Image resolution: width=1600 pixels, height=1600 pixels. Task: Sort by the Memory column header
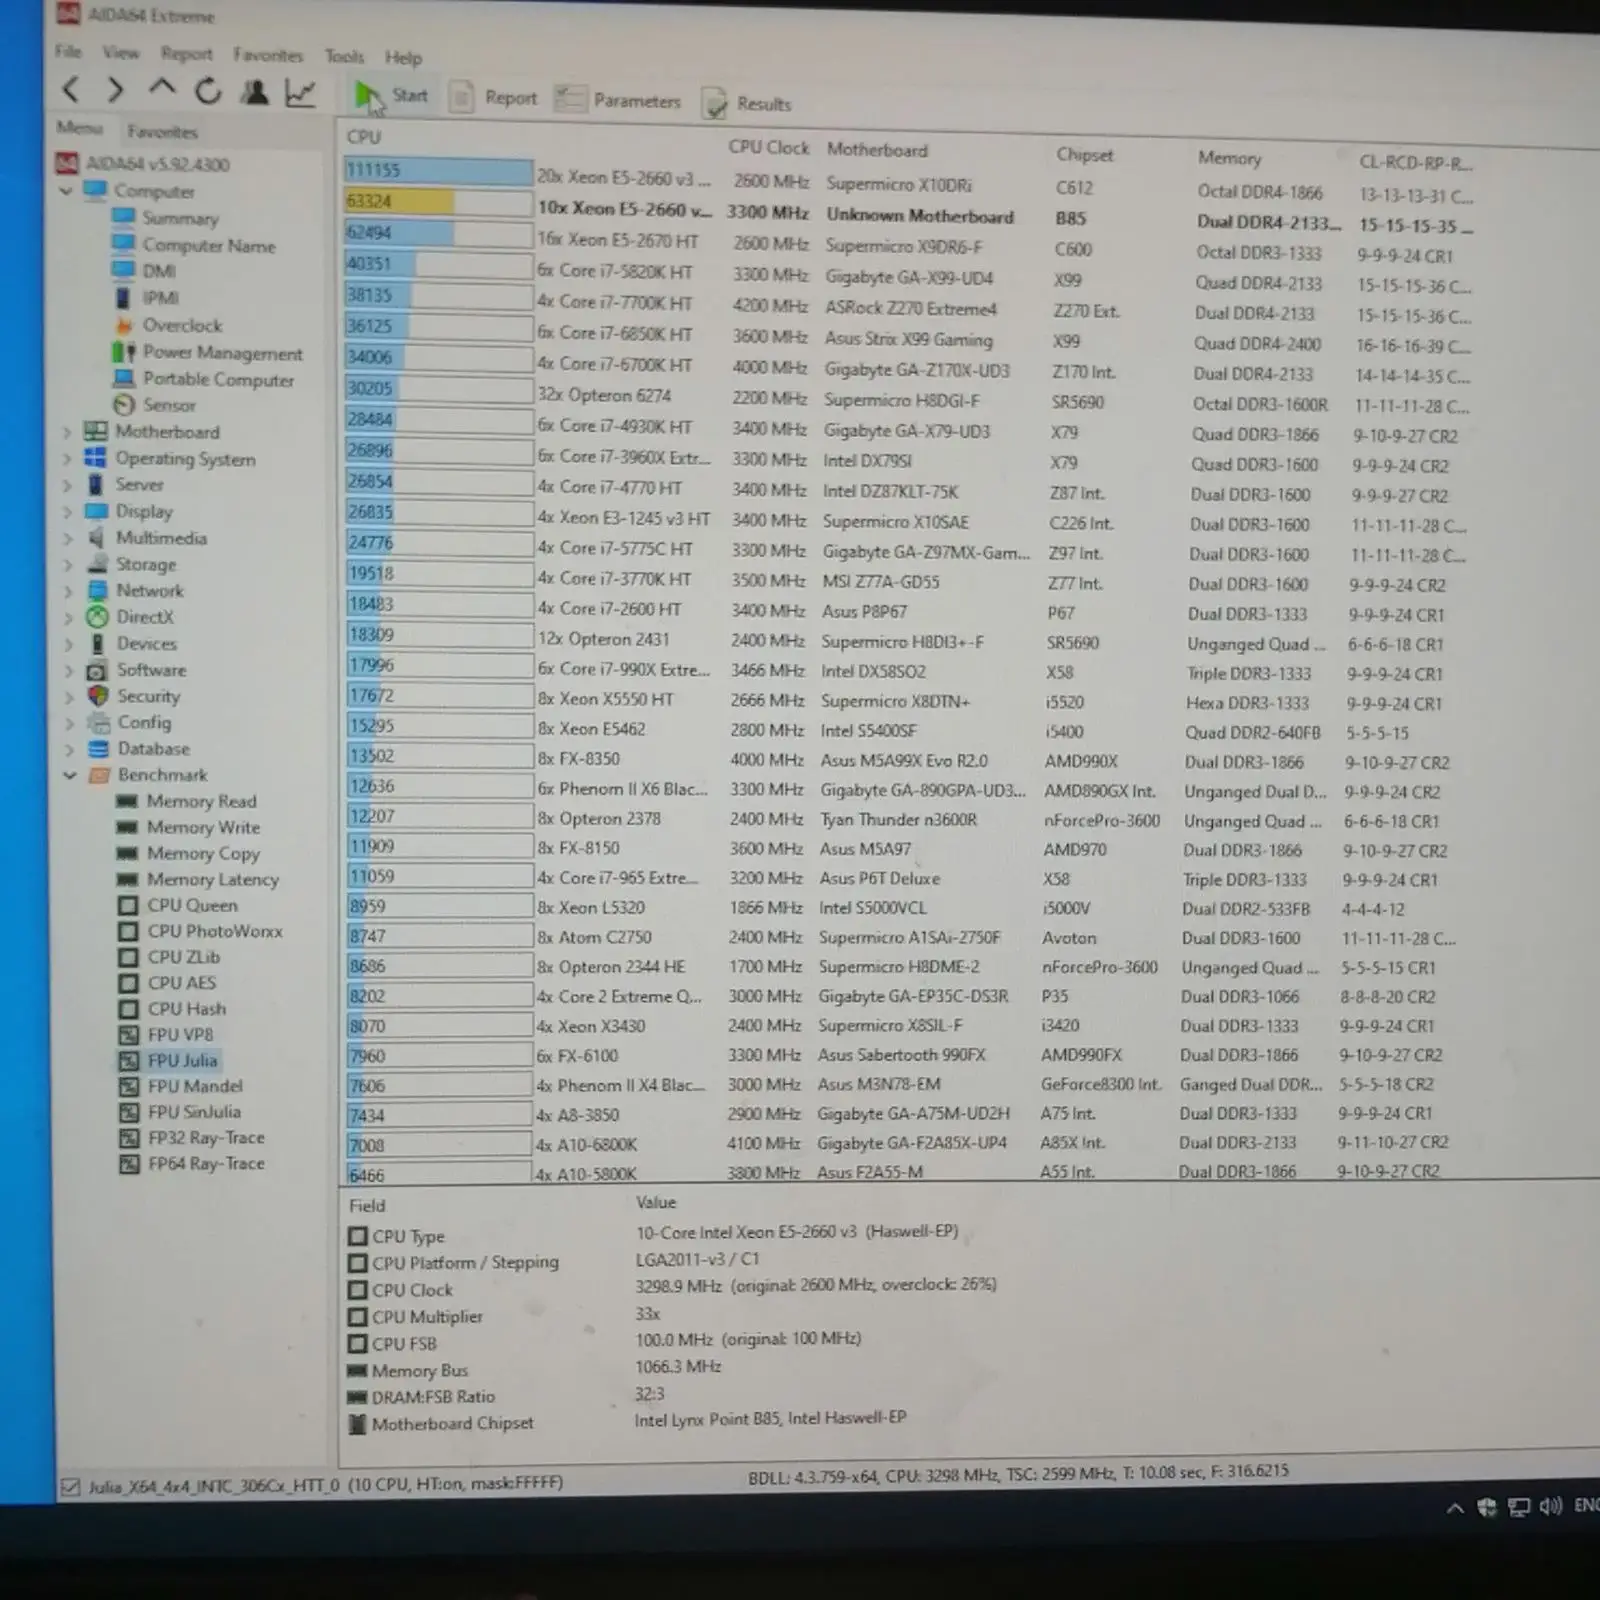coord(1229,158)
